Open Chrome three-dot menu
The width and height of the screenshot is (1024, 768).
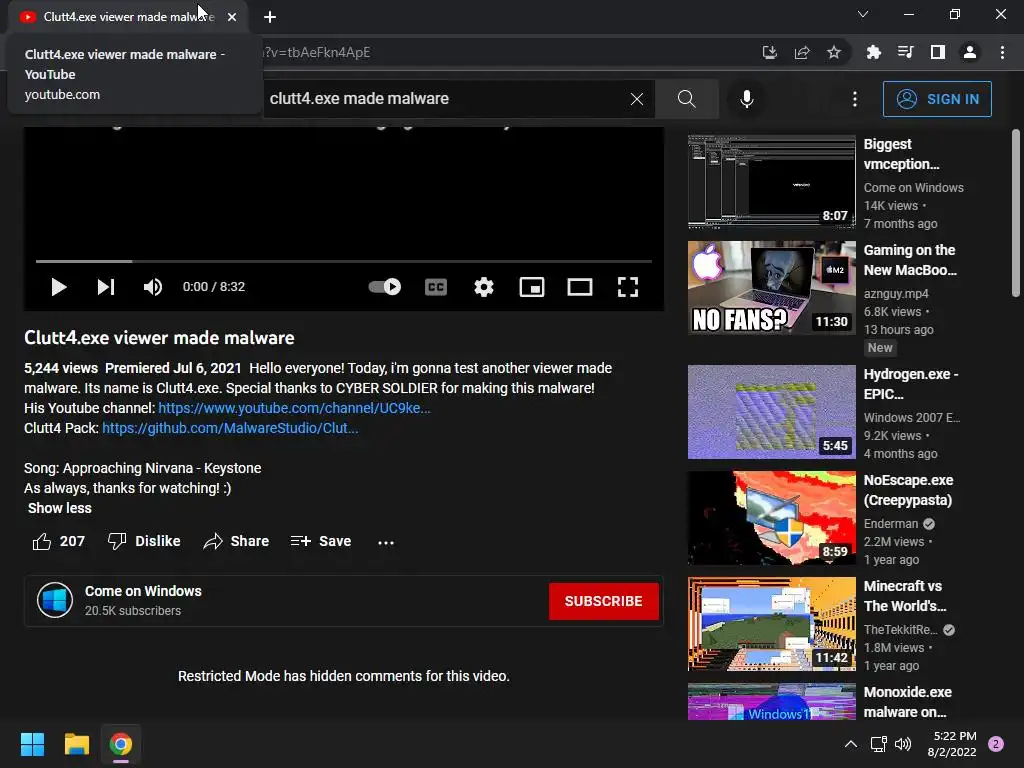pyautogui.click(x=1002, y=52)
